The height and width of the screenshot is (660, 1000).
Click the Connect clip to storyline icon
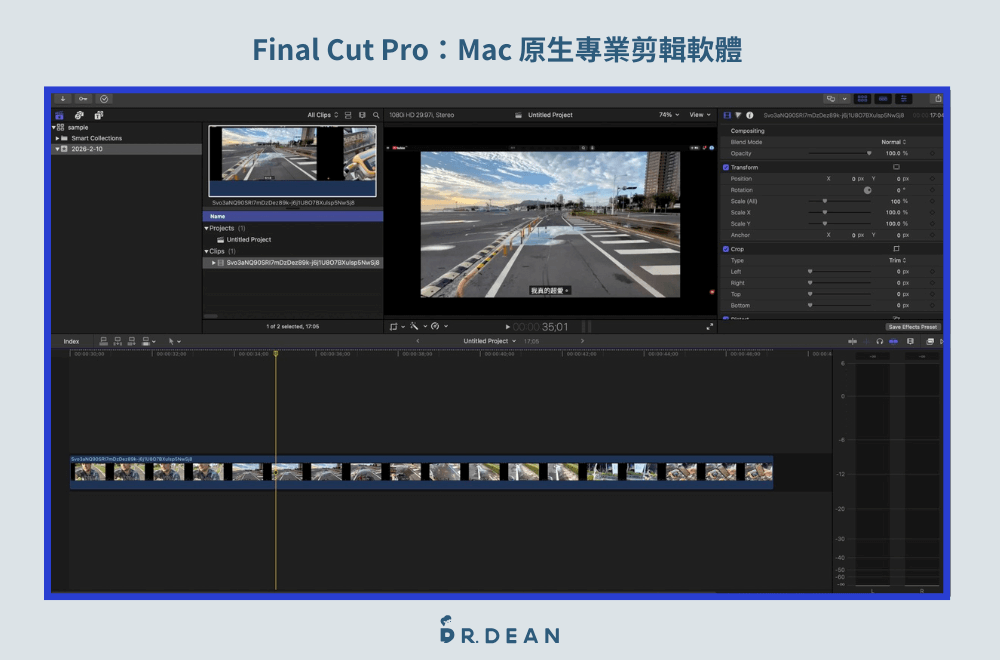(x=103, y=342)
